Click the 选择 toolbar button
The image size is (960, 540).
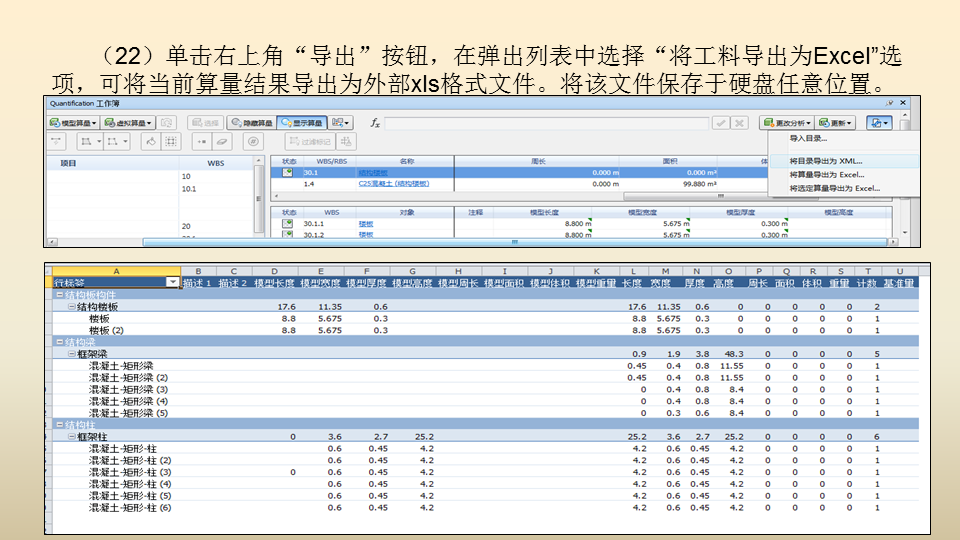tap(205, 123)
